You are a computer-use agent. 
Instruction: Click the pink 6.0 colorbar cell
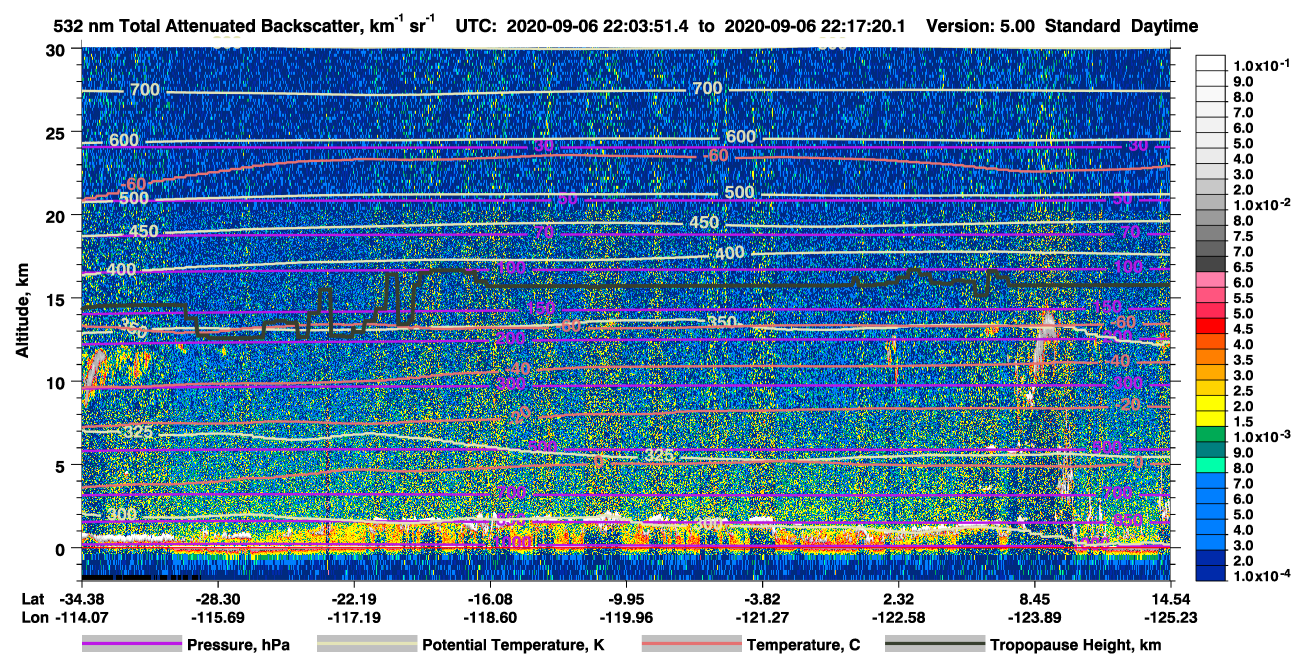pyautogui.click(x=1211, y=282)
